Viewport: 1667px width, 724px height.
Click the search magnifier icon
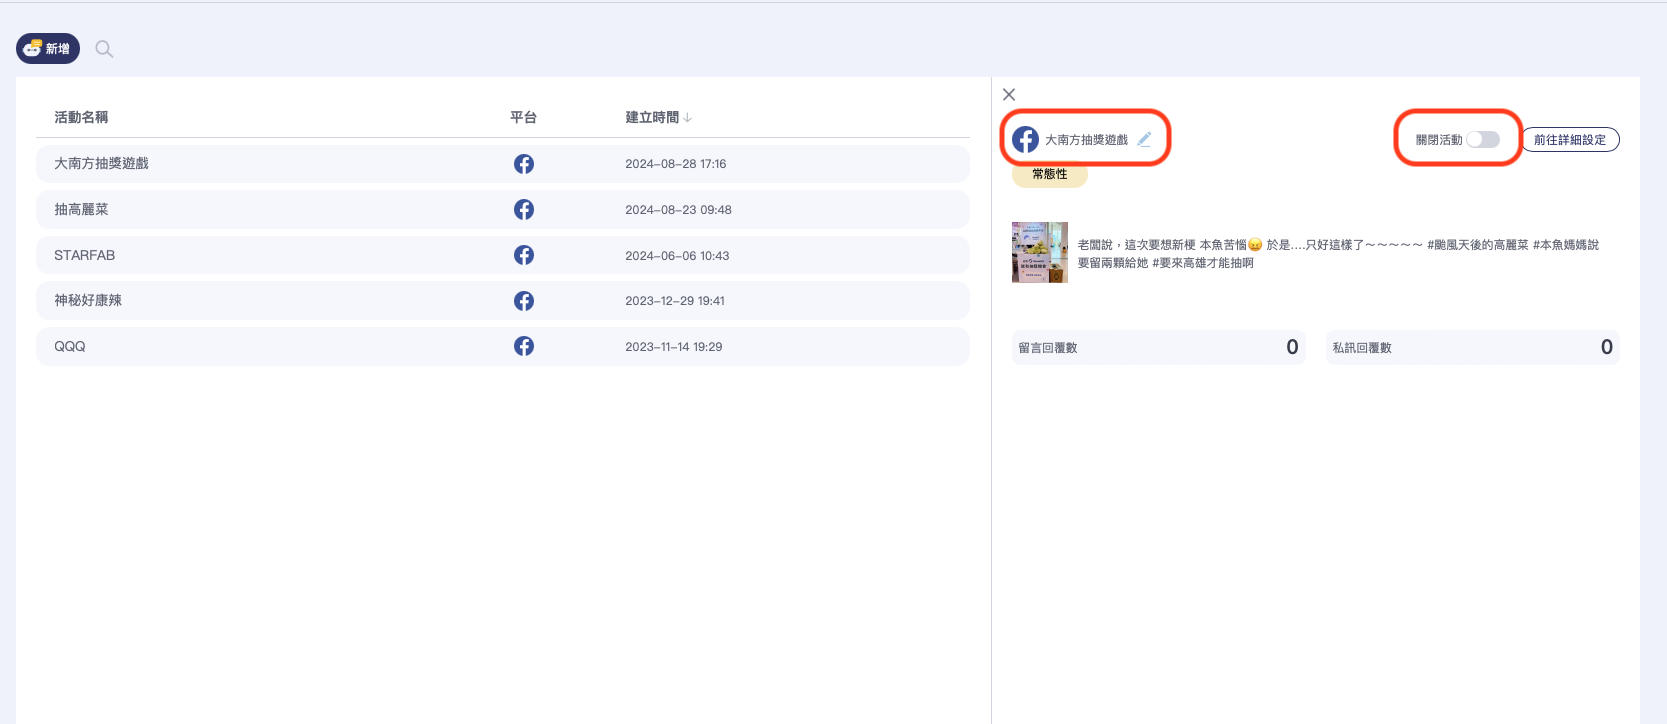(x=104, y=49)
